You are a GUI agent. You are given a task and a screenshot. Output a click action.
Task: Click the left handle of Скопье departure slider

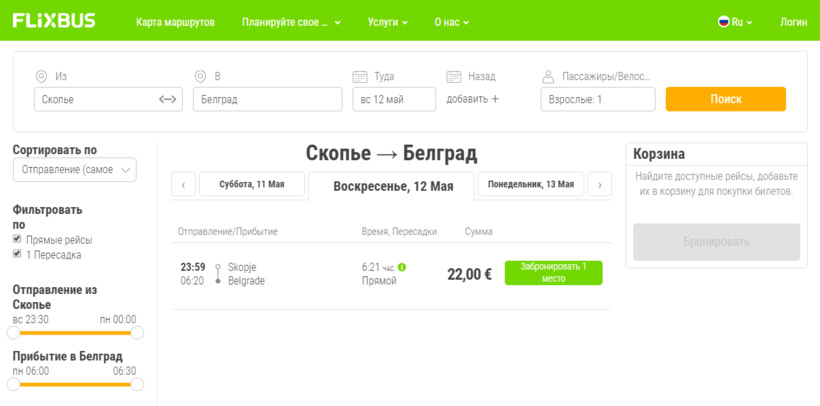point(14,333)
